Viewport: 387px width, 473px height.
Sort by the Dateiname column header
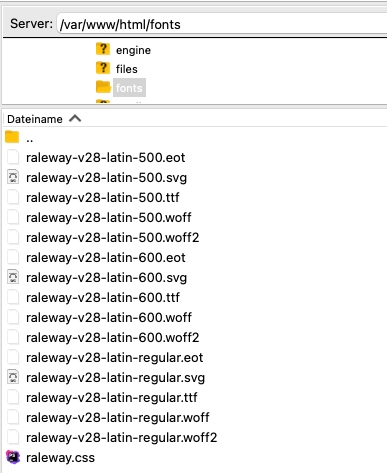tap(35, 119)
